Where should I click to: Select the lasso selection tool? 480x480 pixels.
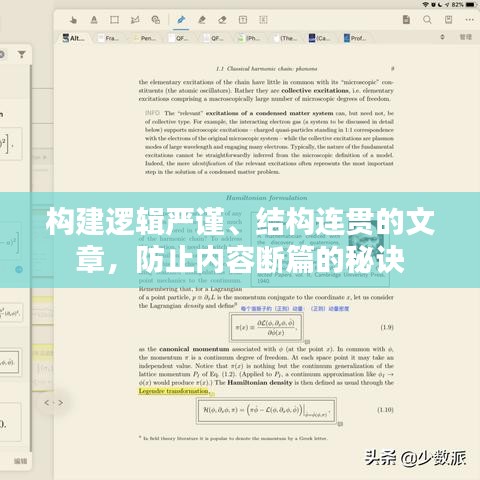coord(135,20)
